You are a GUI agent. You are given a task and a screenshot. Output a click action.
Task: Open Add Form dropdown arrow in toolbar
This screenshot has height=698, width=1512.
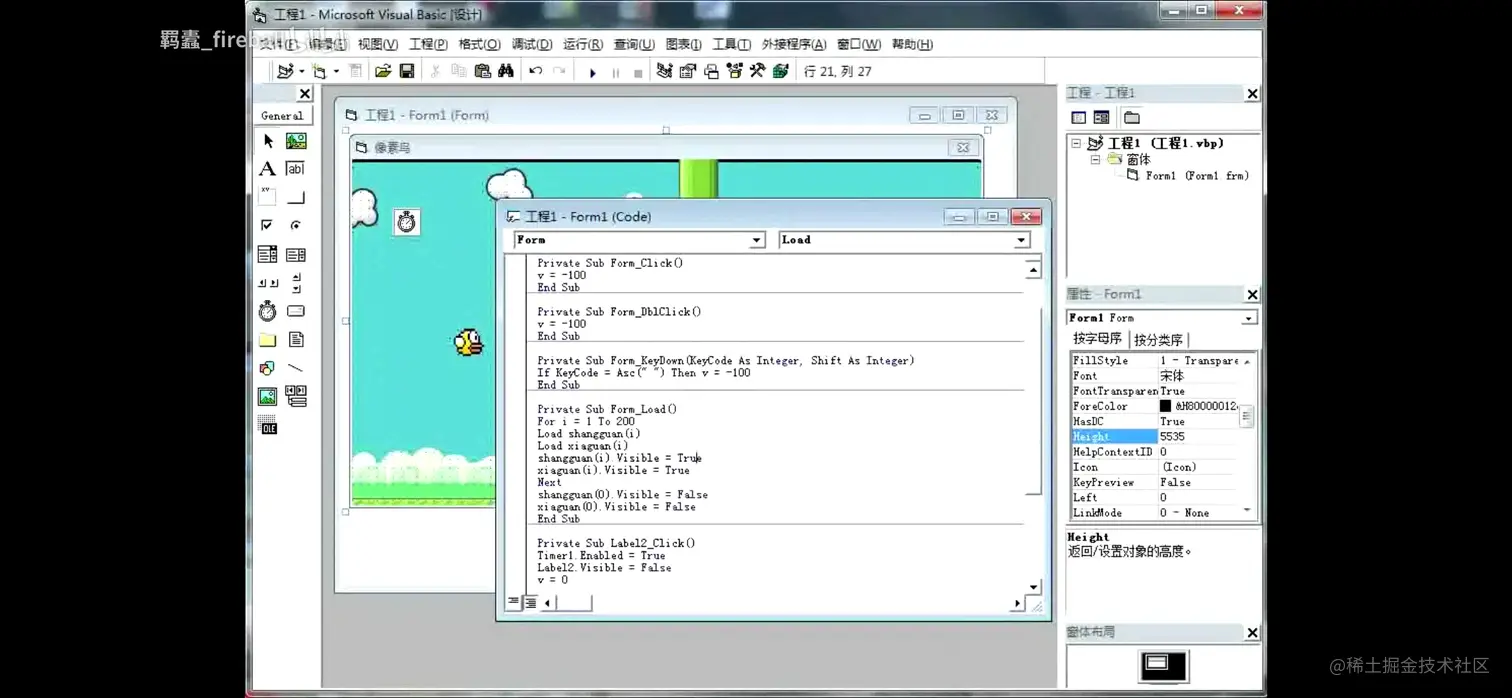pos(336,71)
